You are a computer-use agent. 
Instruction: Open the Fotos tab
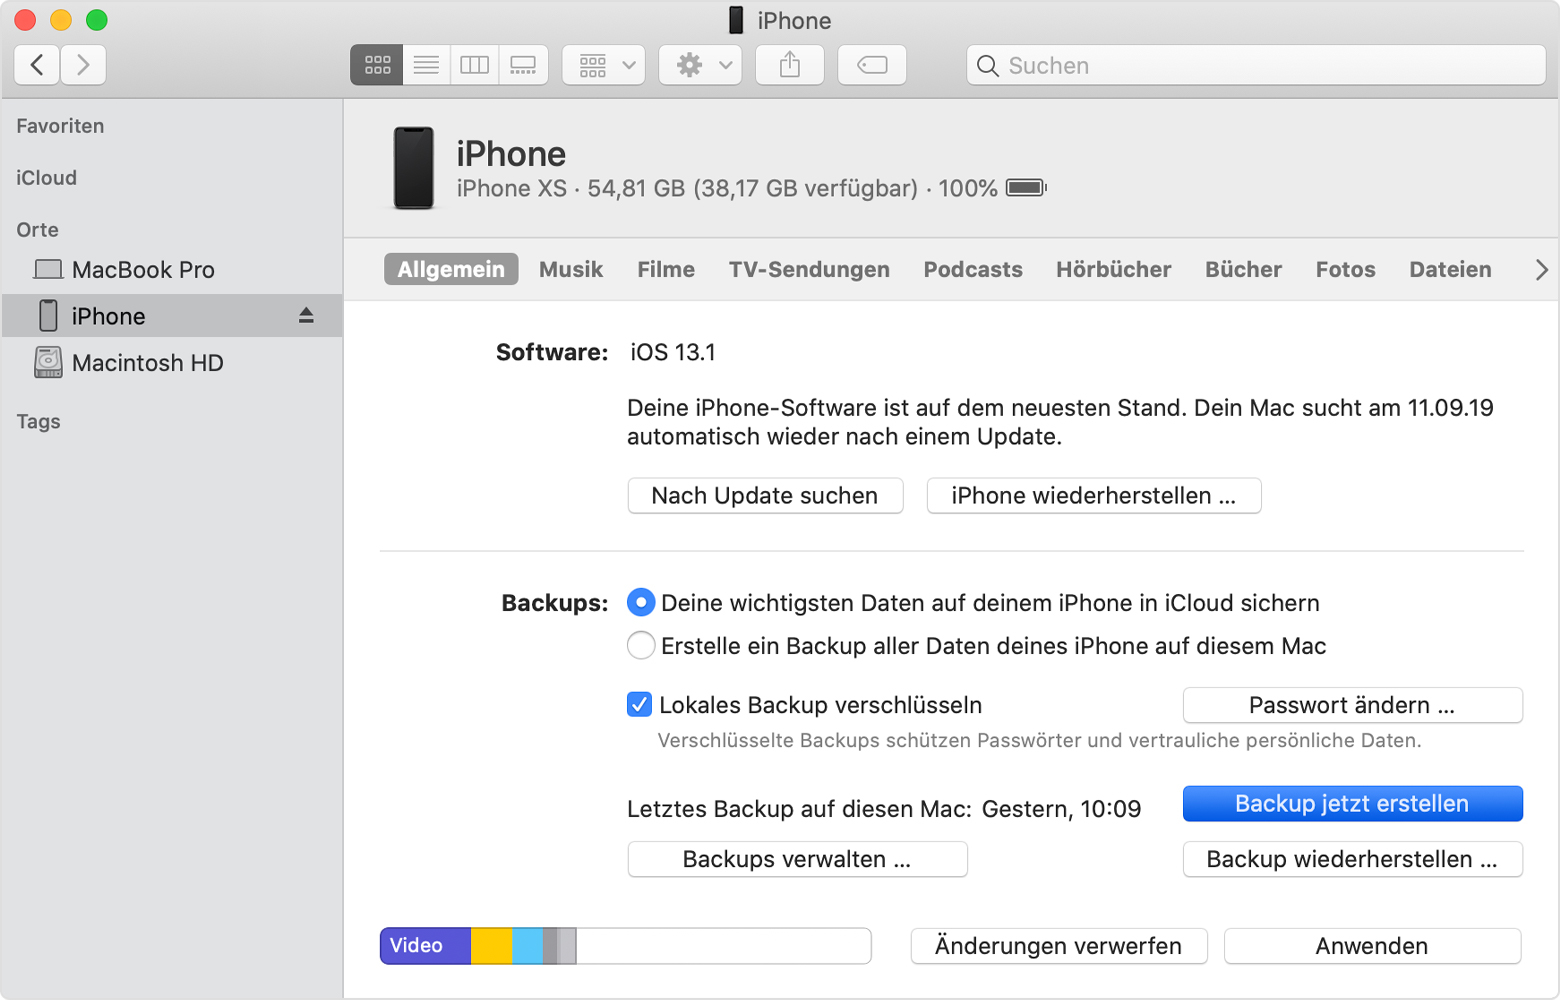pyautogui.click(x=1346, y=269)
